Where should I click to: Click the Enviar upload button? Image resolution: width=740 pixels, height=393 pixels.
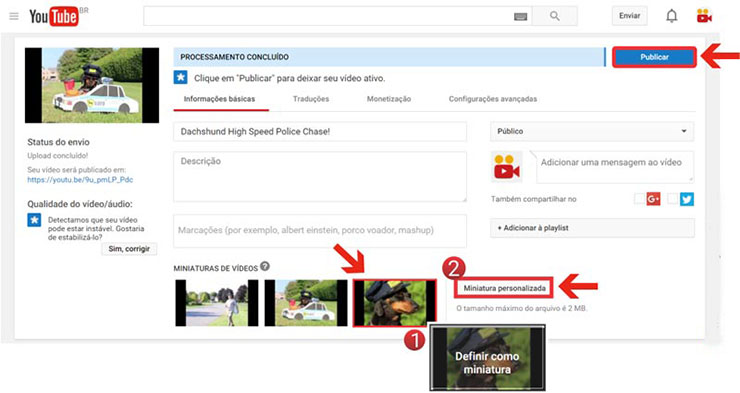point(630,16)
